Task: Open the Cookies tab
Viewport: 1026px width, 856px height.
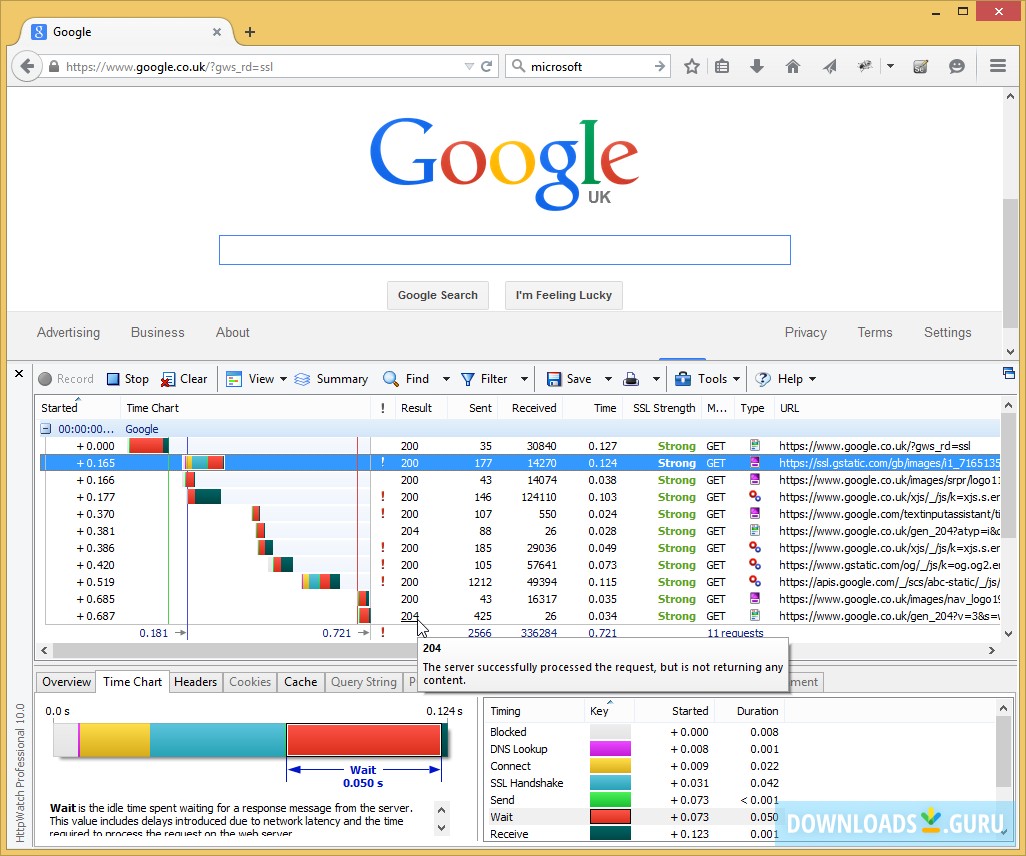Action: pos(250,681)
